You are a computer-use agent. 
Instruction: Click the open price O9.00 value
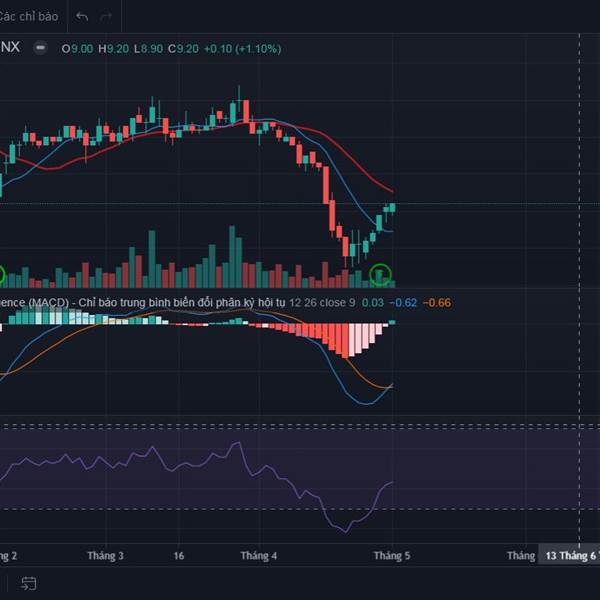pyautogui.click(x=77, y=49)
